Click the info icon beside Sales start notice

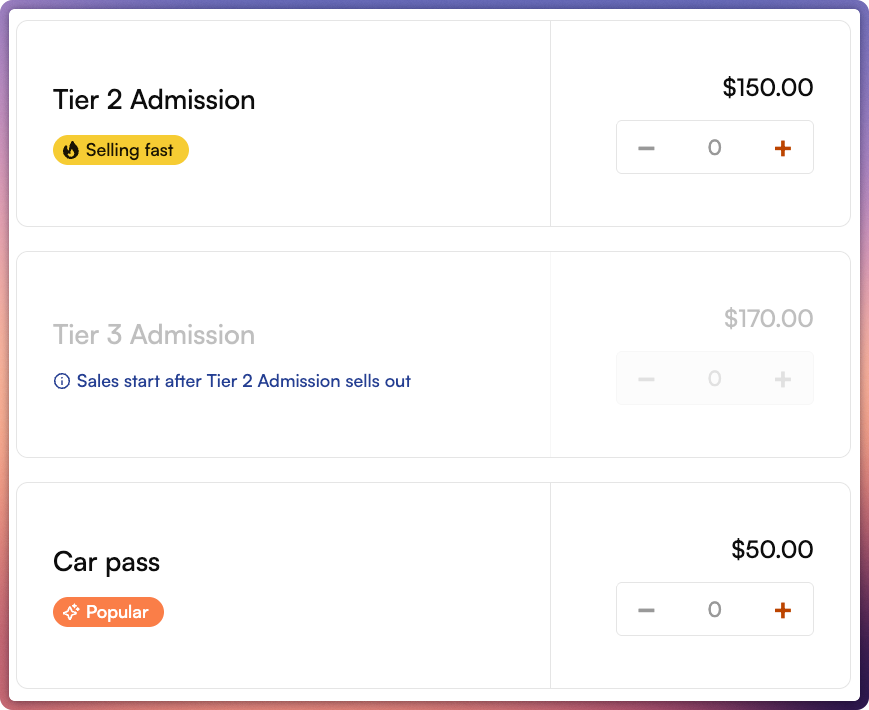click(x=62, y=381)
